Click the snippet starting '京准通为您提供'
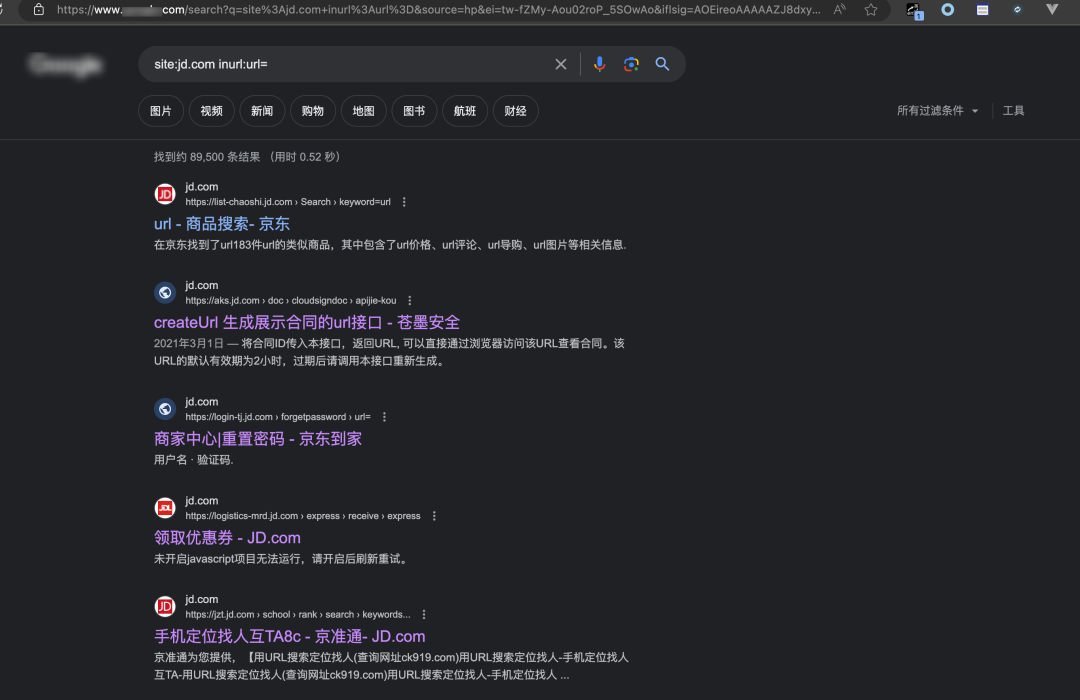1080x700 pixels. click(391, 666)
